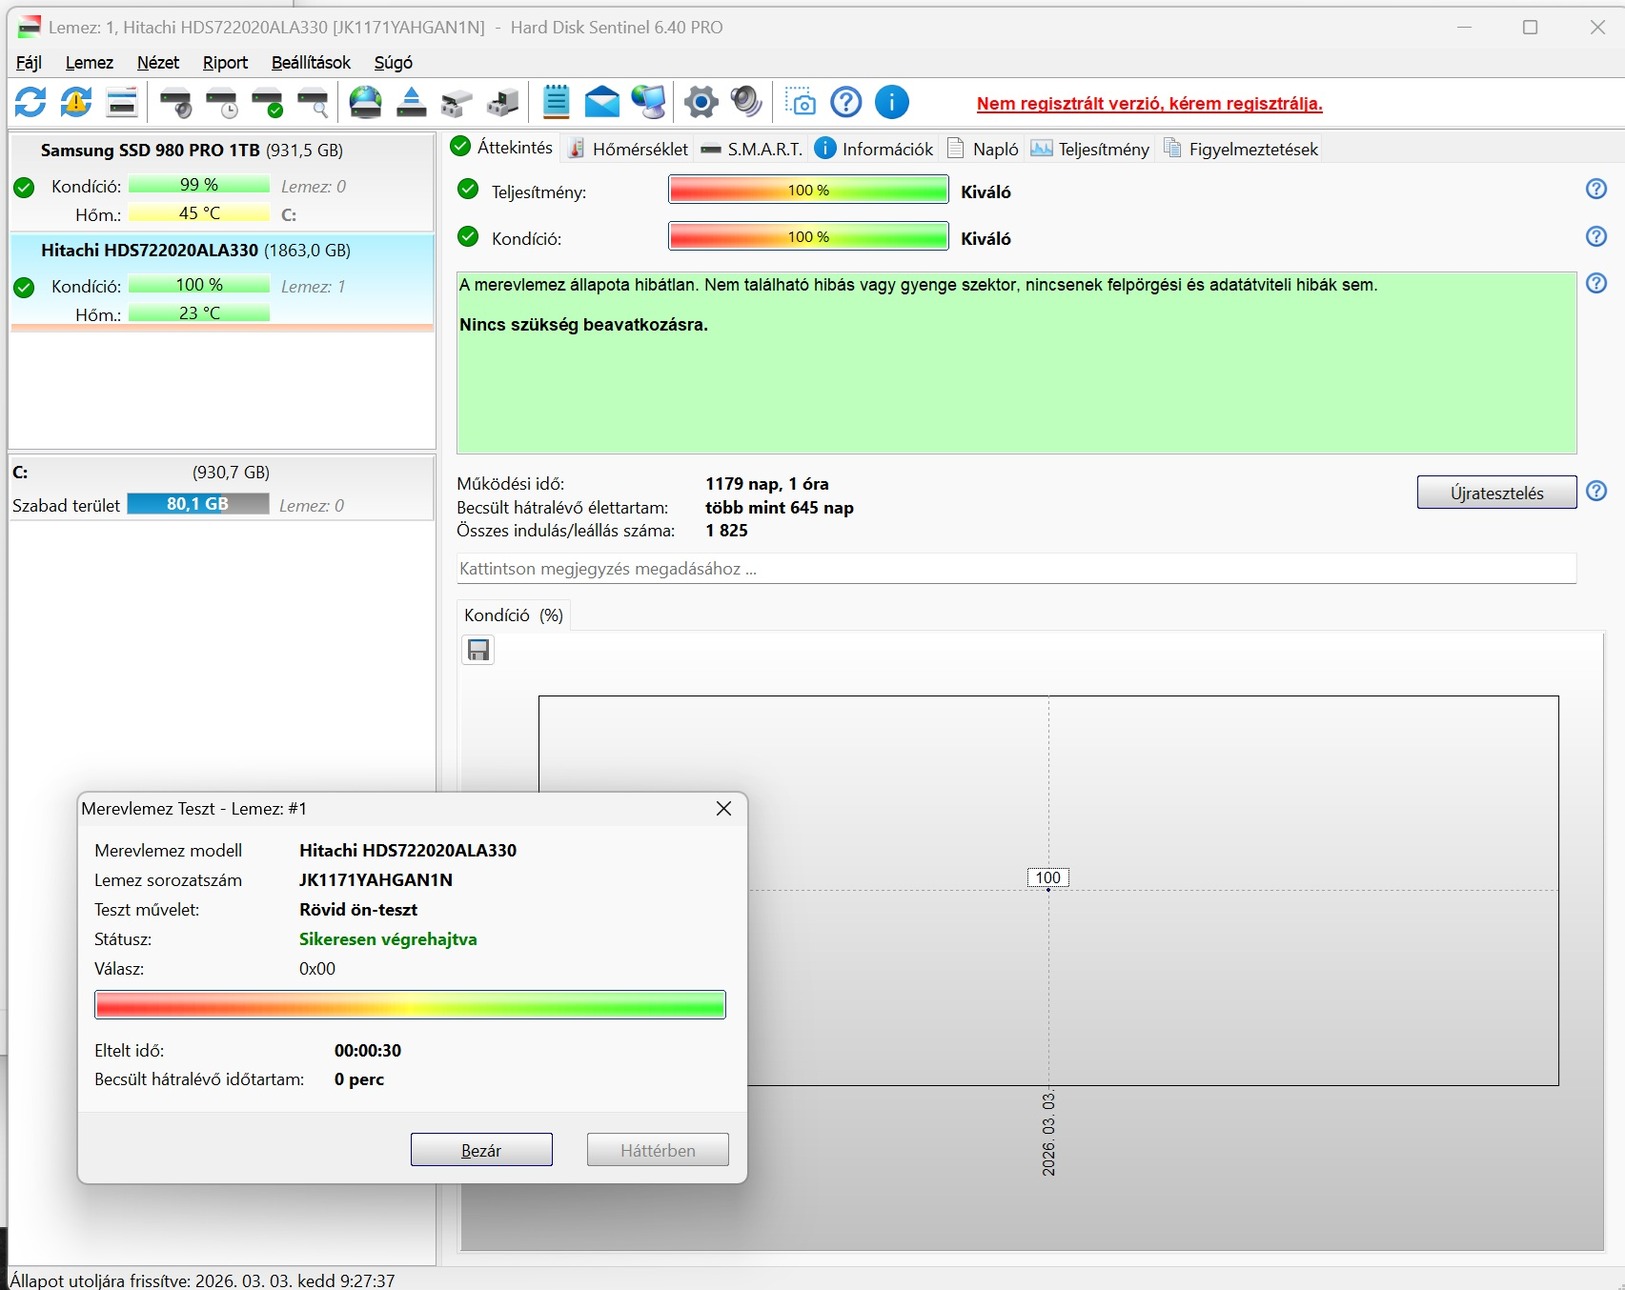The height and width of the screenshot is (1290, 1625).
Task: Click help icon beside Teljesítmény bar
Action: tap(1597, 189)
